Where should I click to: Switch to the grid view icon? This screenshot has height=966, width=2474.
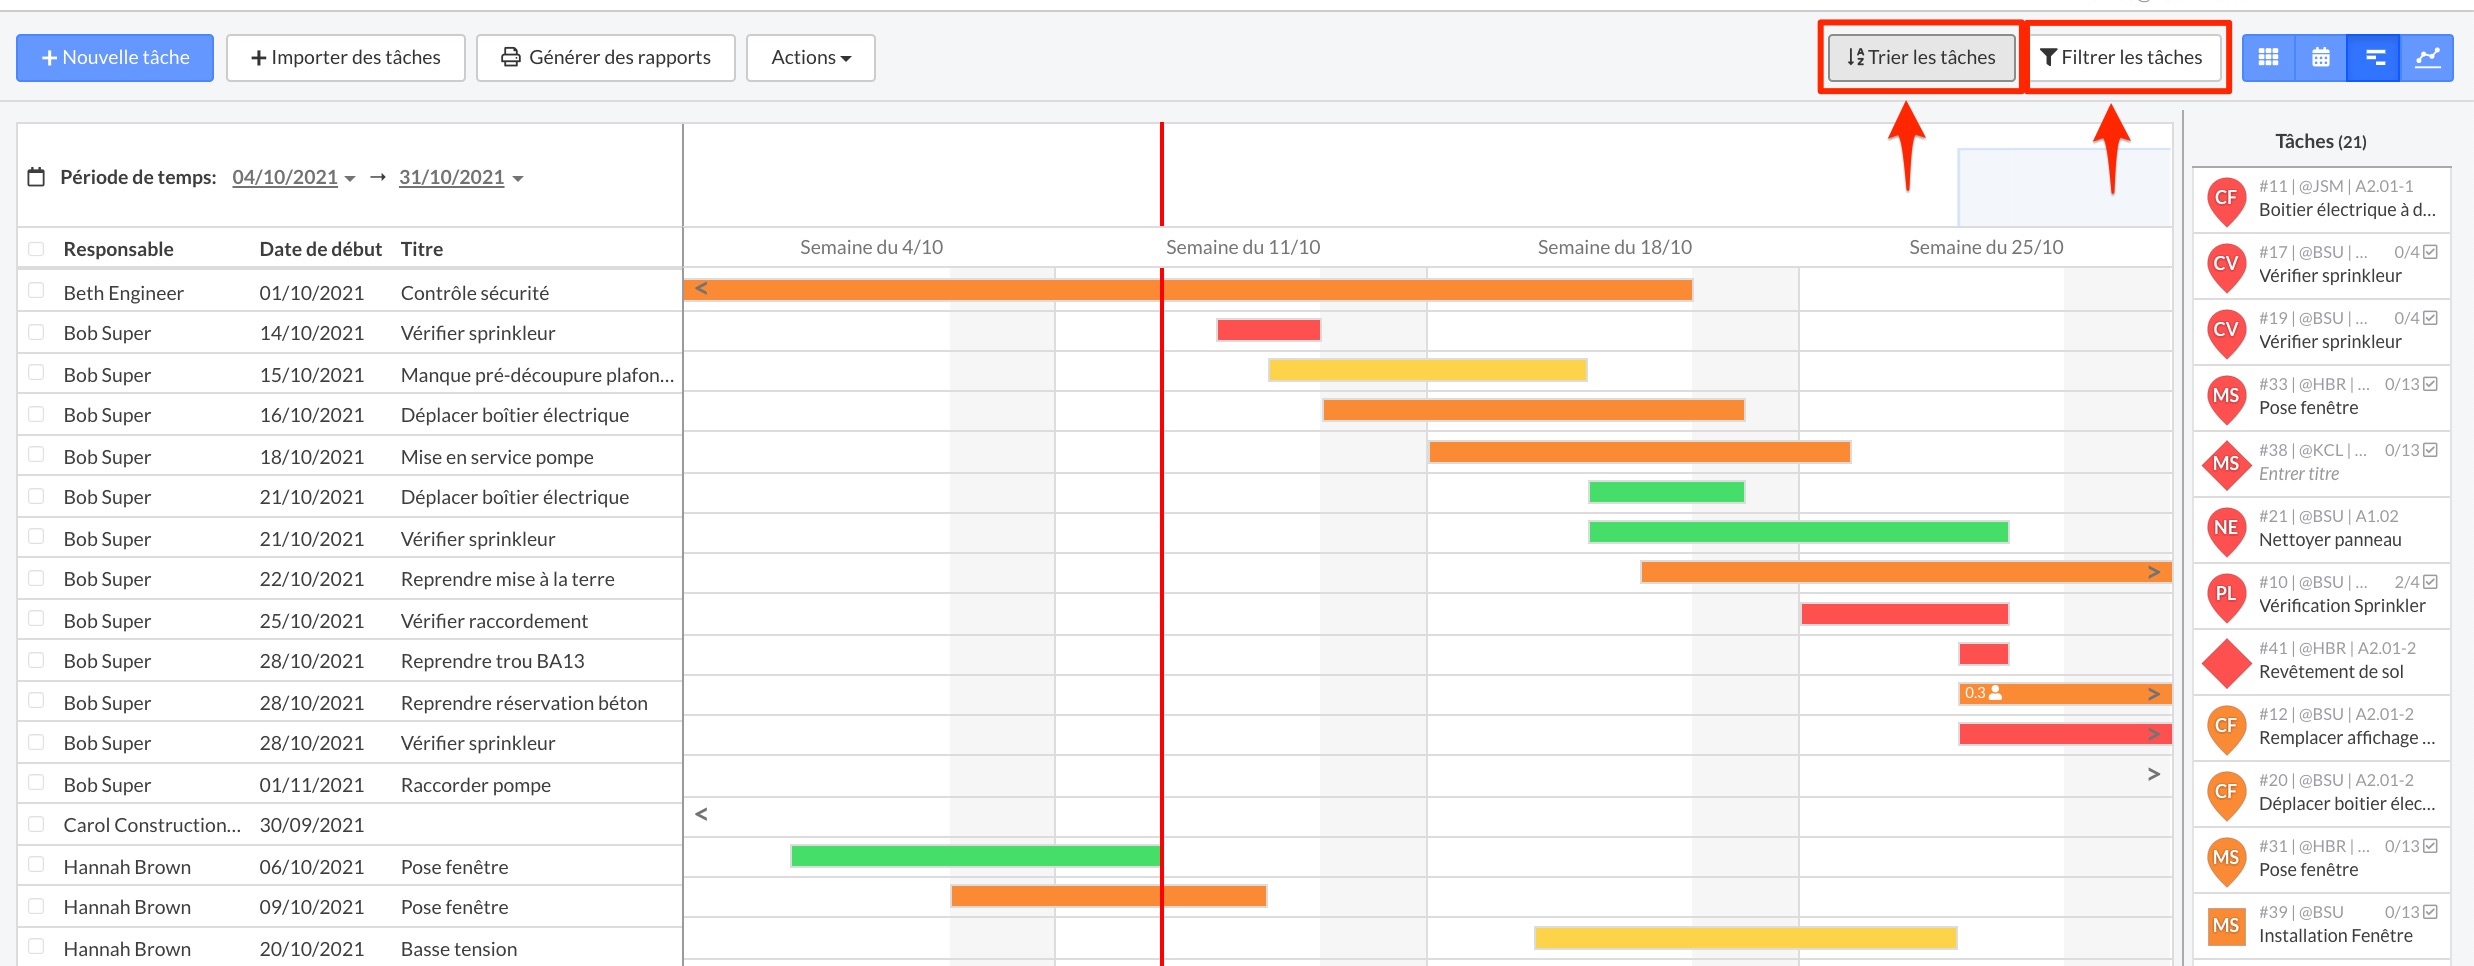[2268, 58]
